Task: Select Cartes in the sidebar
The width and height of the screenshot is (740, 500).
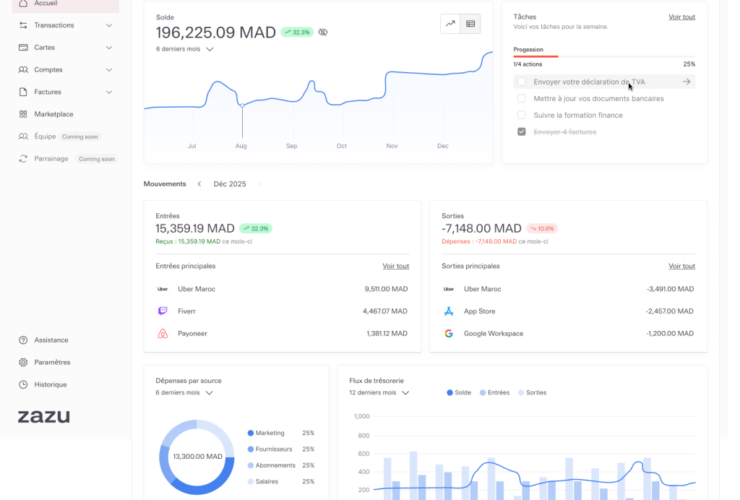Action: [x=45, y=47]
